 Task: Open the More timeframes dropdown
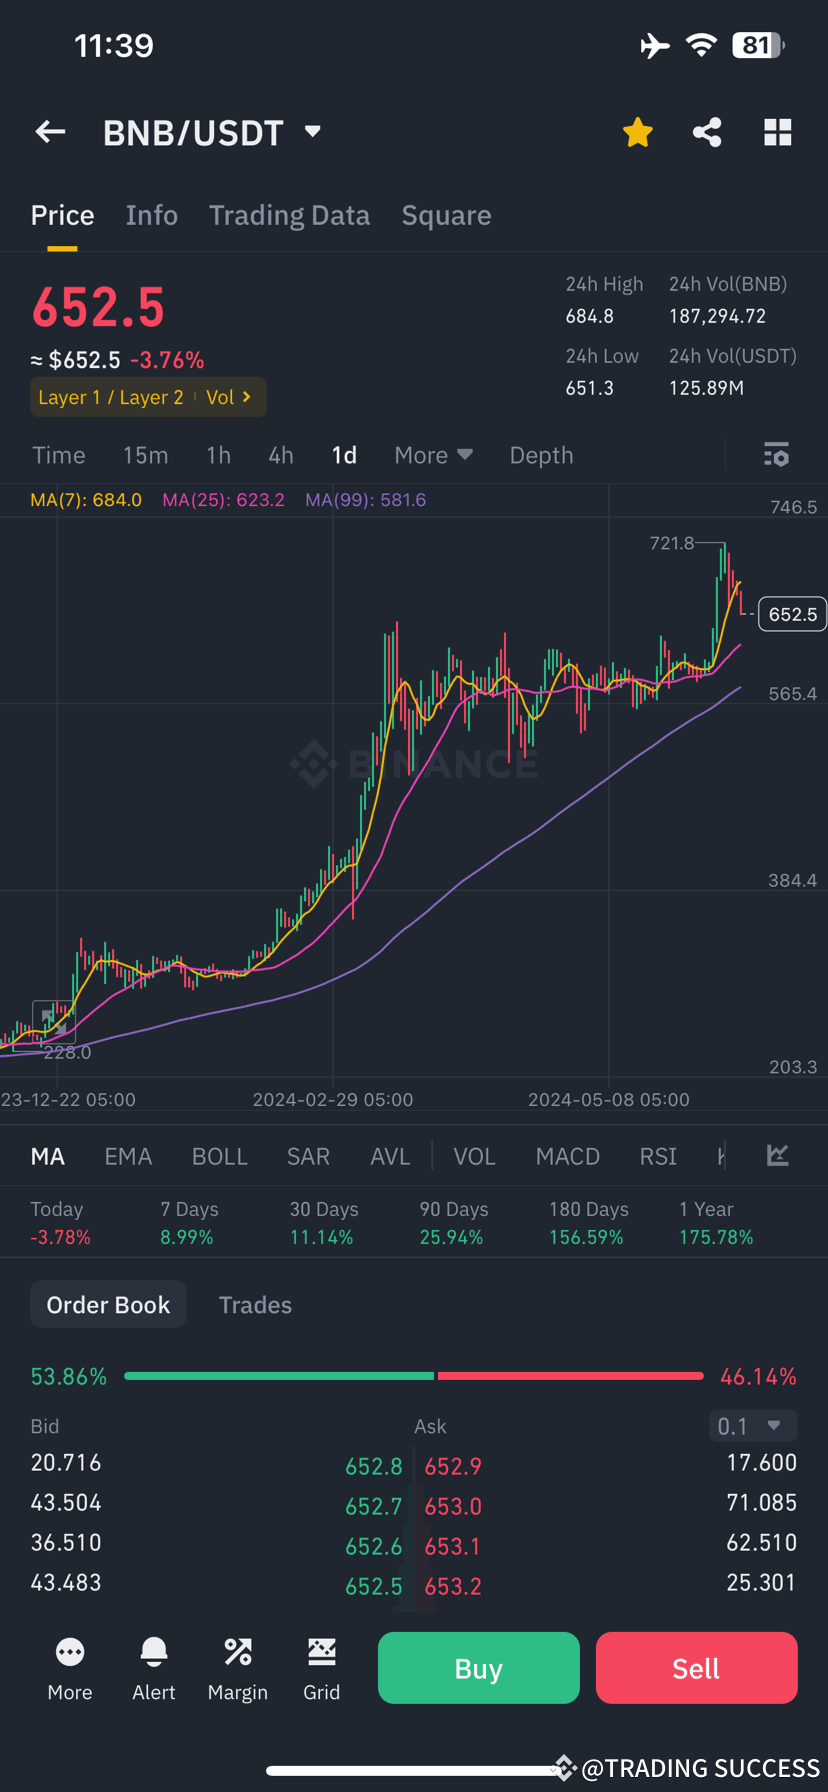click(x=433, y=455)
